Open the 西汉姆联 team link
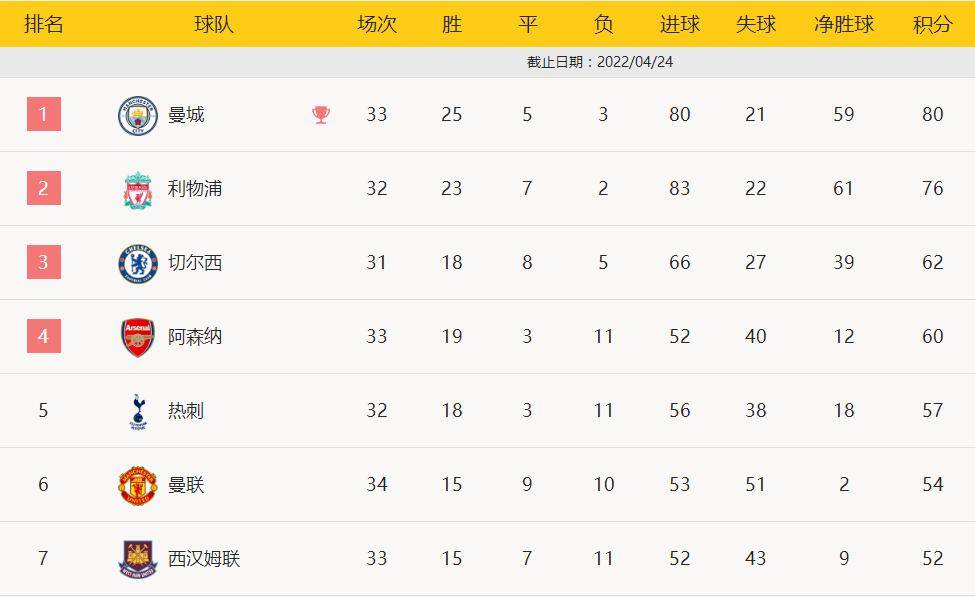 click(x=204, y=559)
